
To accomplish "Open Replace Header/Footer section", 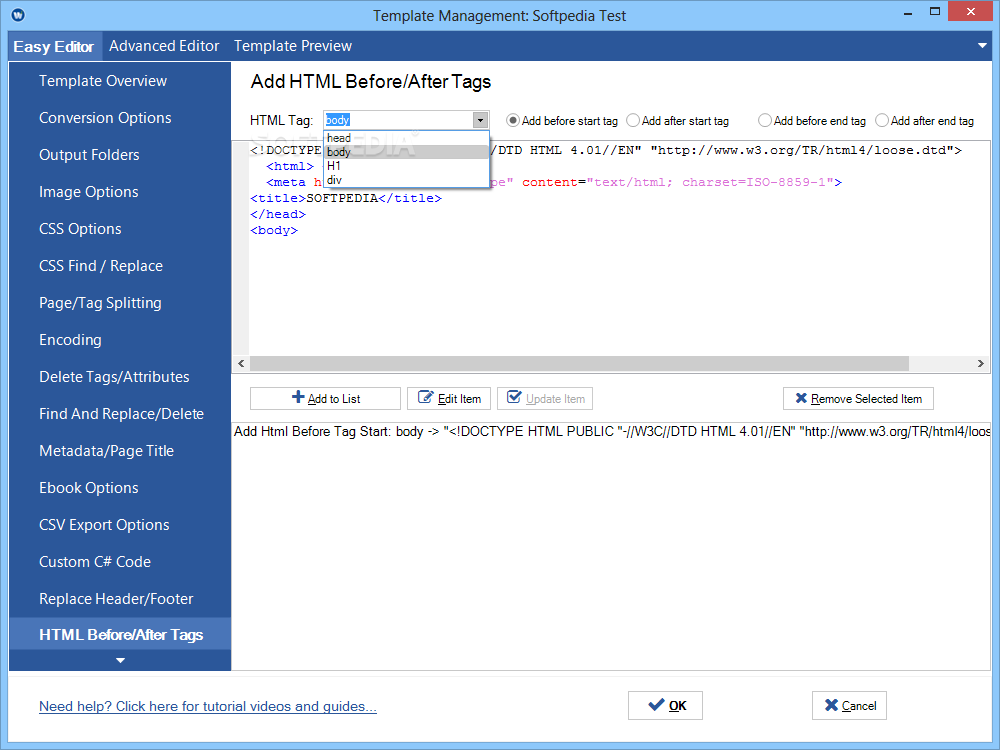I will 120,599.
